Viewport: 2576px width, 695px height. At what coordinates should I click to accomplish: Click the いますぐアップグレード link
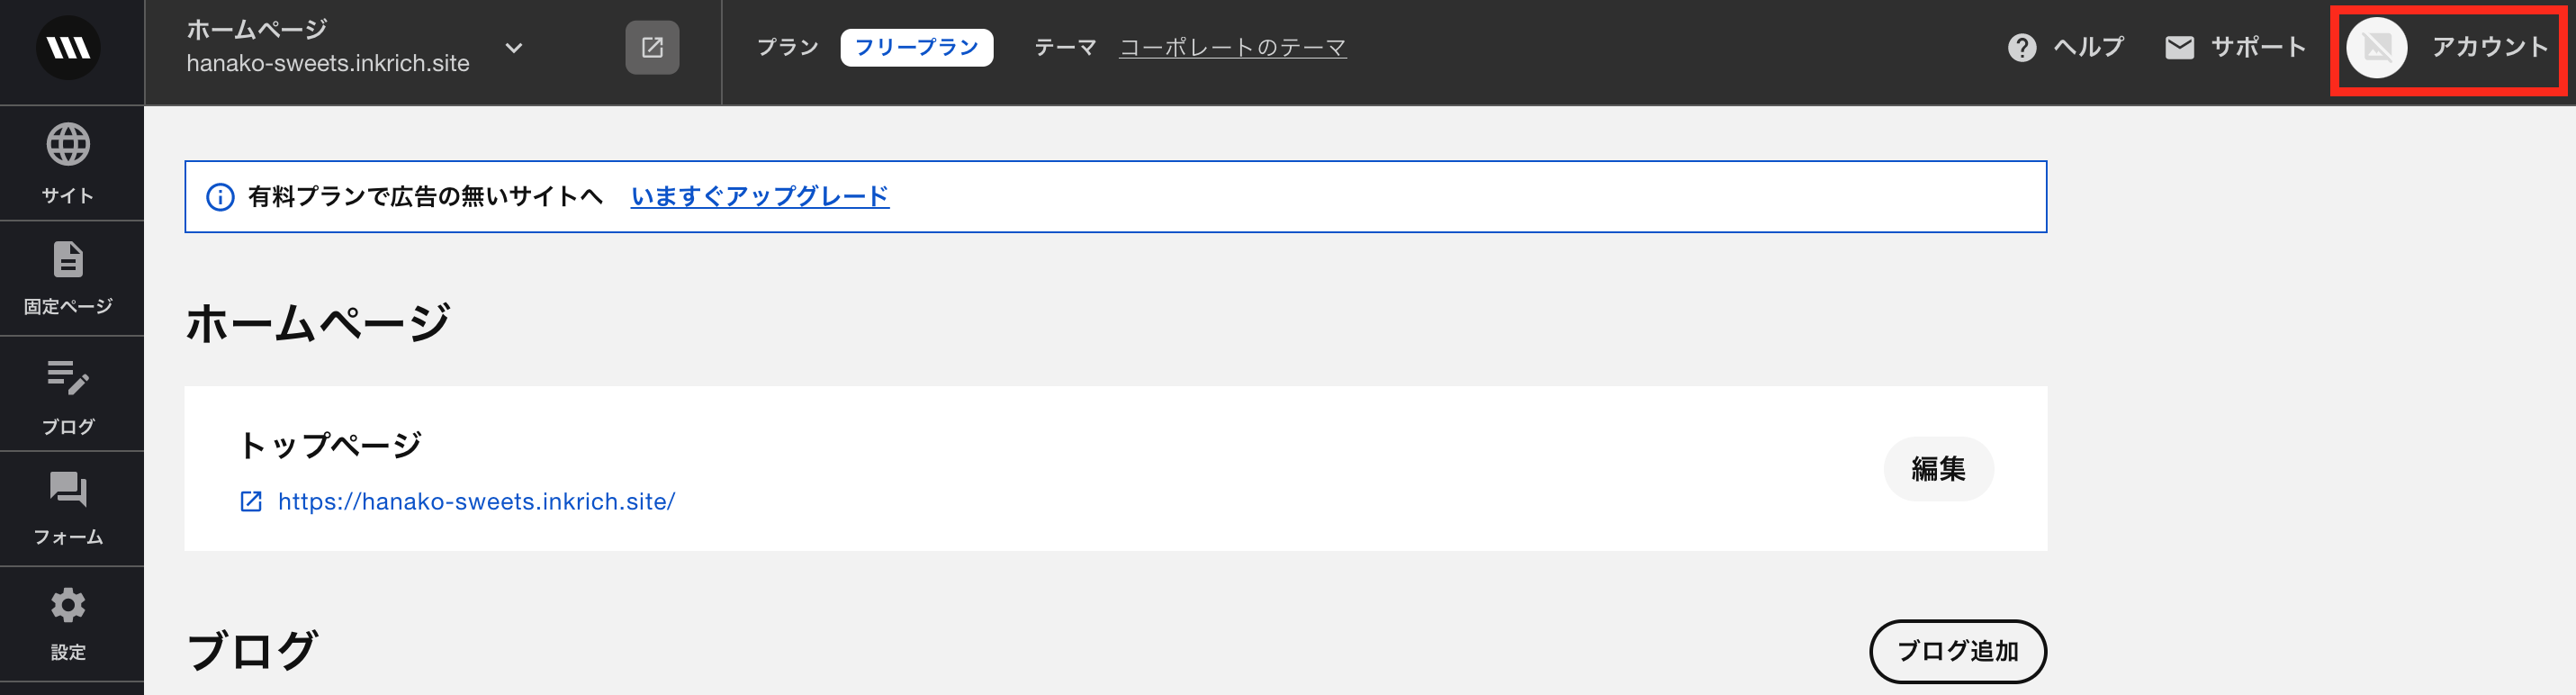760,196
